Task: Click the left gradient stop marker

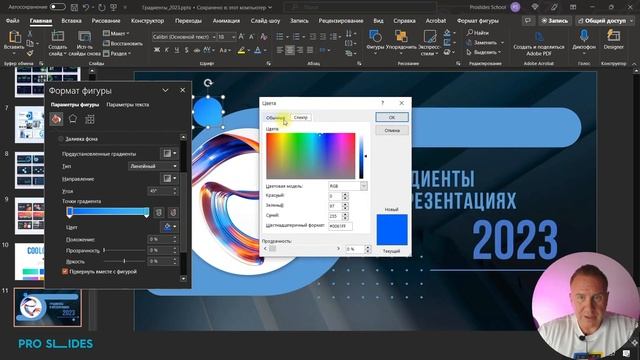Action: tap(70, 212)
